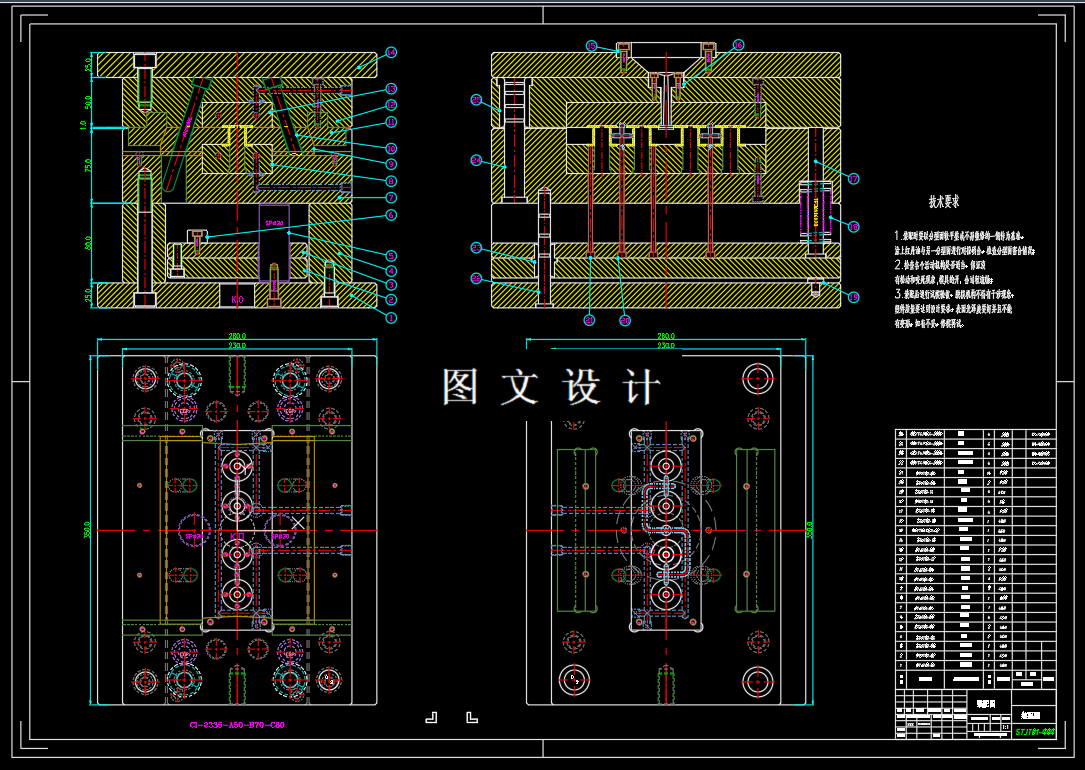Click part balloon number 23

coord(476,248)
